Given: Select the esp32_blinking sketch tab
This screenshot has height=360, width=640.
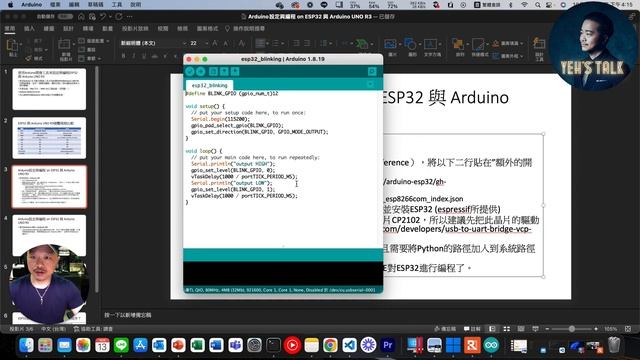Looking at the screenshot, I should coord(209,85).
